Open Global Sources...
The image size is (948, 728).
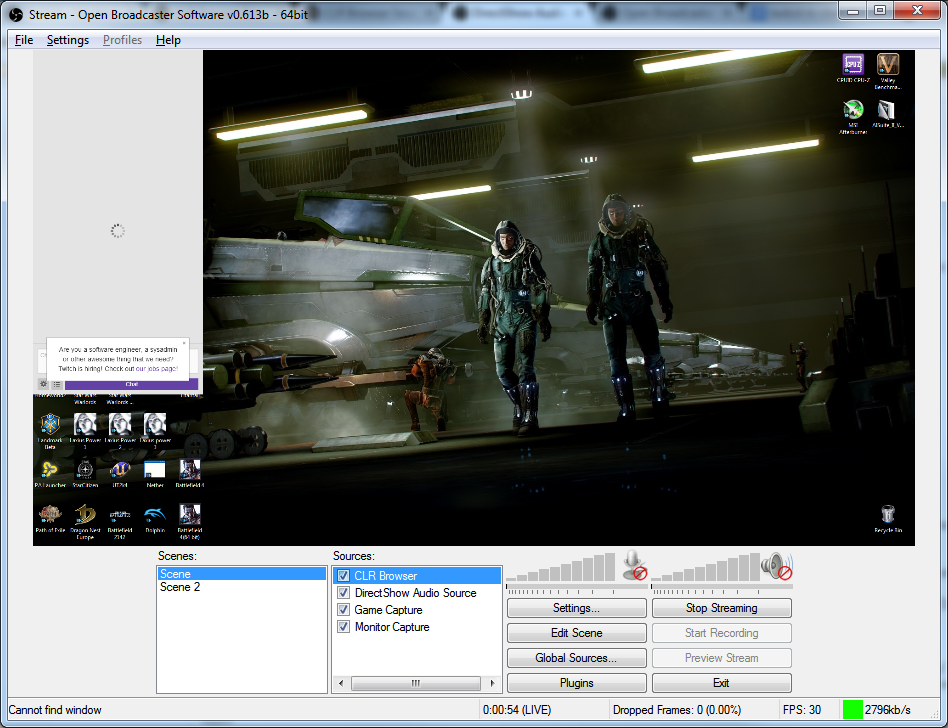point(576,658)
